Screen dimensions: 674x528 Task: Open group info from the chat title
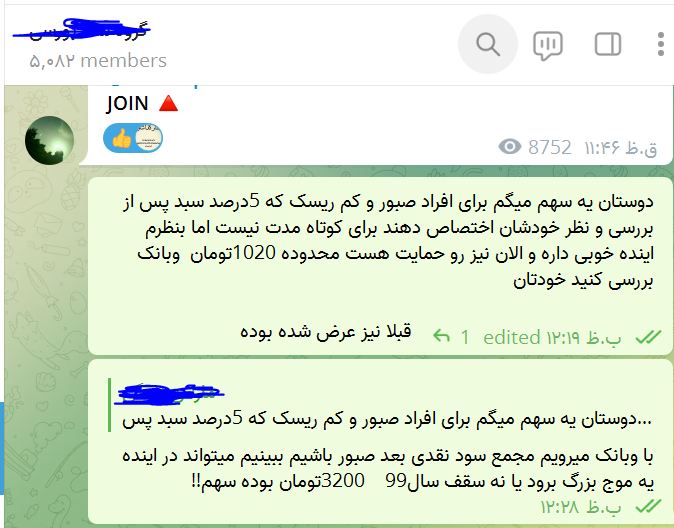[82, 30]
